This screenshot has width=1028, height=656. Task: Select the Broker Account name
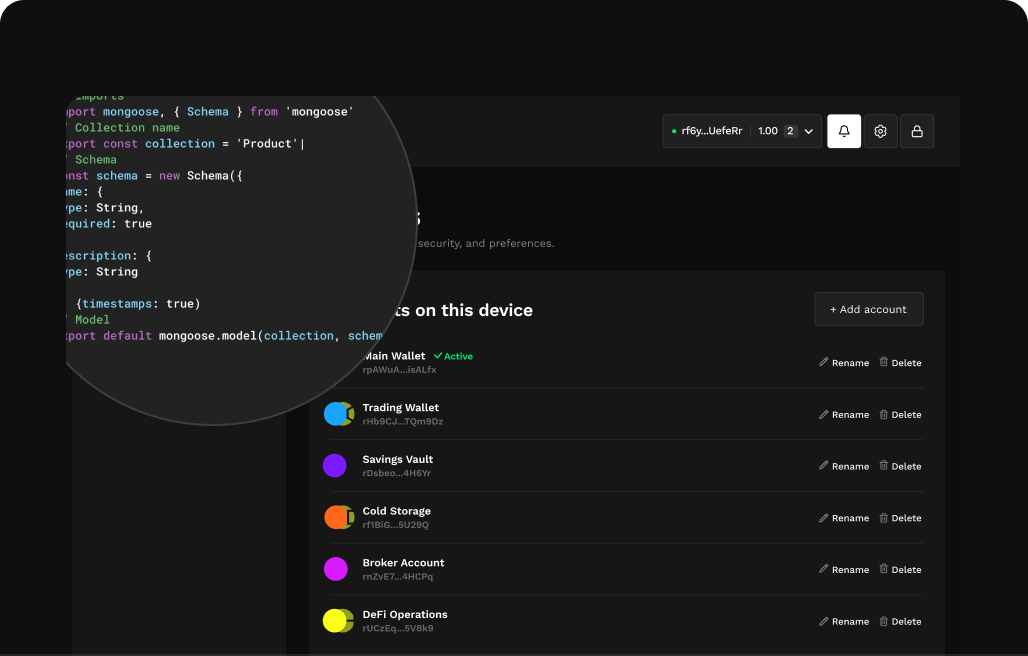403,563
